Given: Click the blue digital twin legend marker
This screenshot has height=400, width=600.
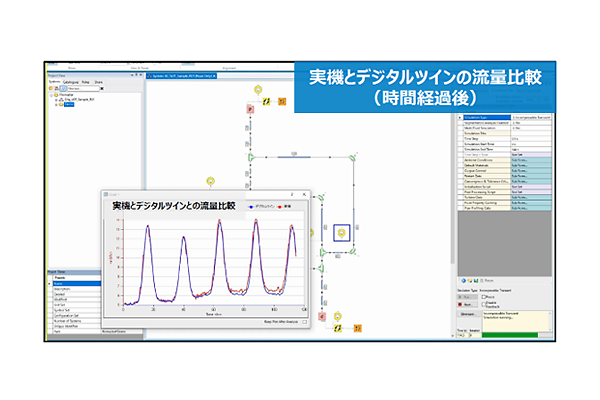Looking at the screenshot, I should pyautogui.click(x=251, y=207).
